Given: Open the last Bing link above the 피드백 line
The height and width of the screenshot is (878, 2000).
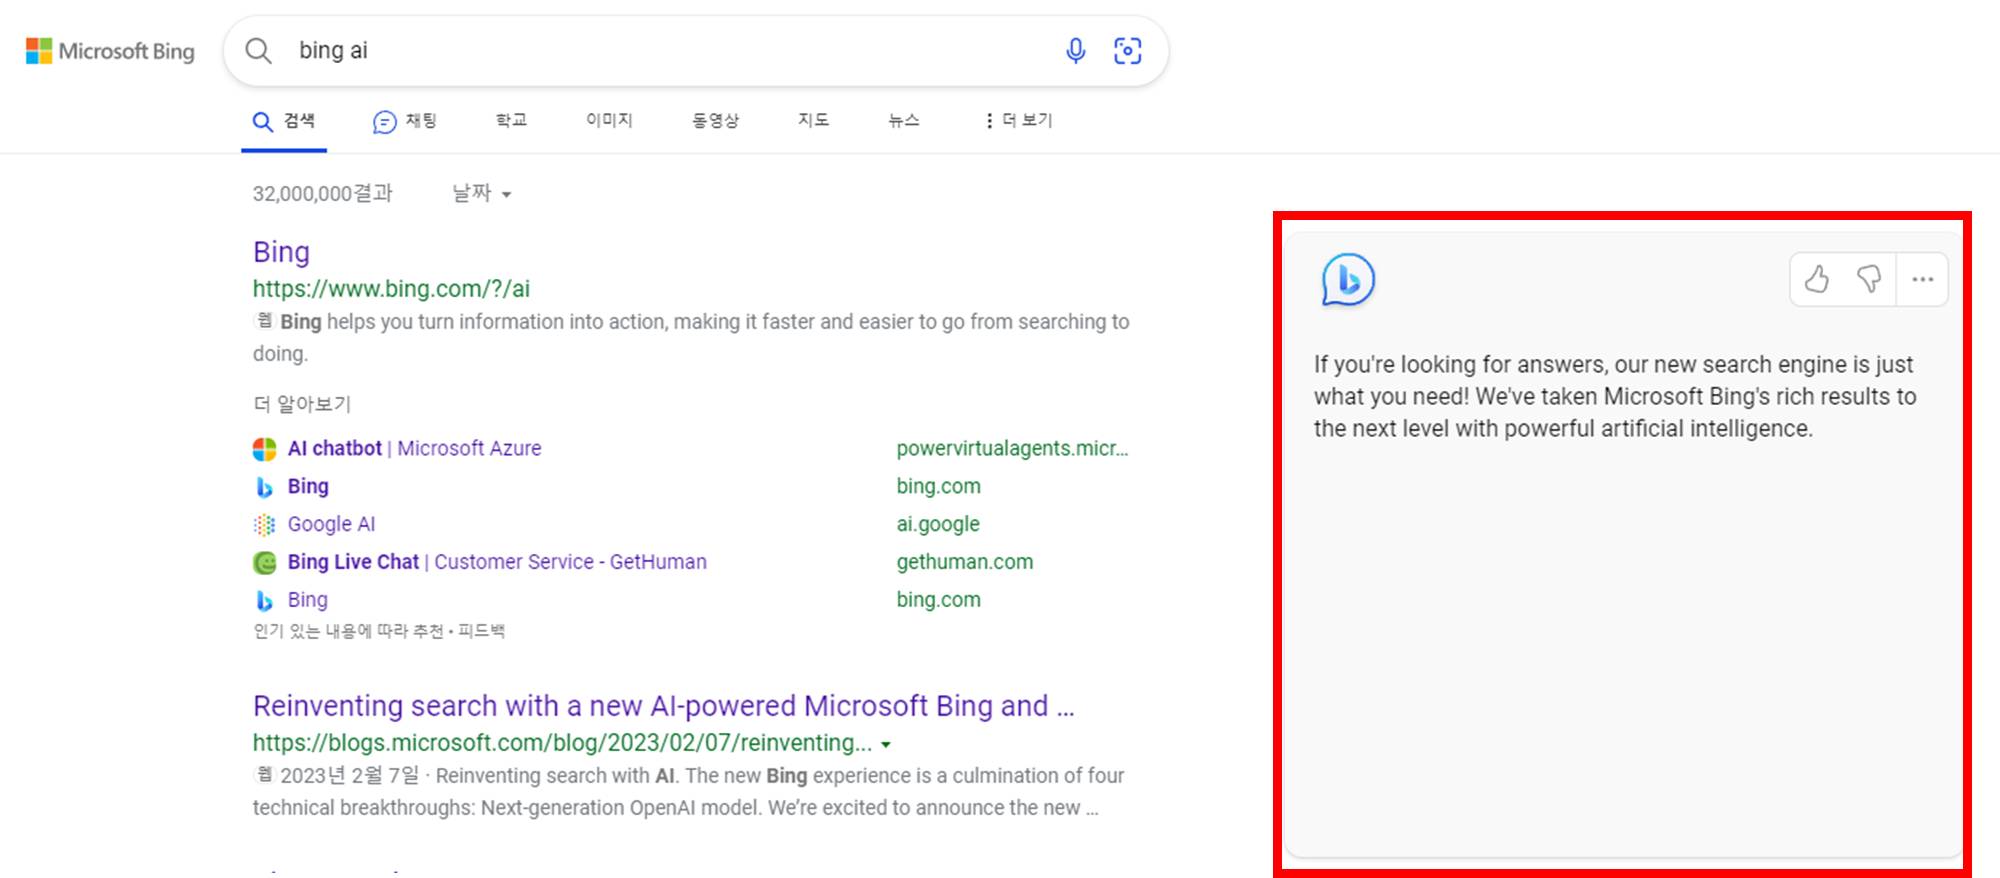Looking at the screenshot, I should [x=307, y=600].
